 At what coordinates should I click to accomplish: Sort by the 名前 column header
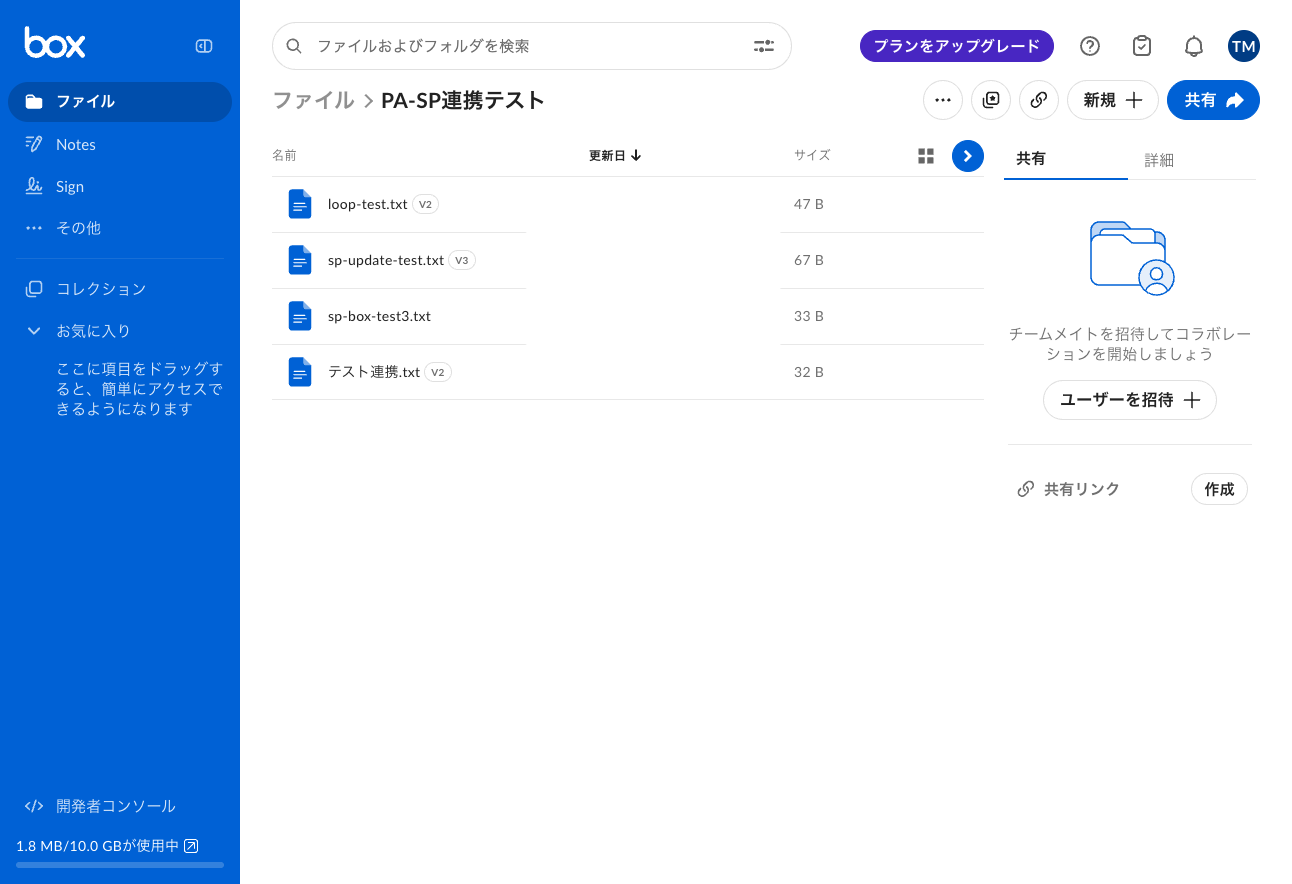(x=284, y=156)
